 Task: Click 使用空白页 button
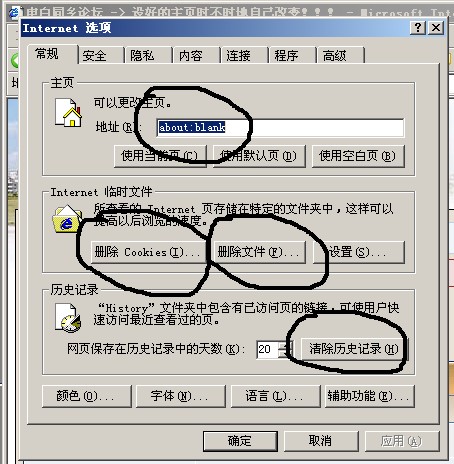click(x=358, y=156)
